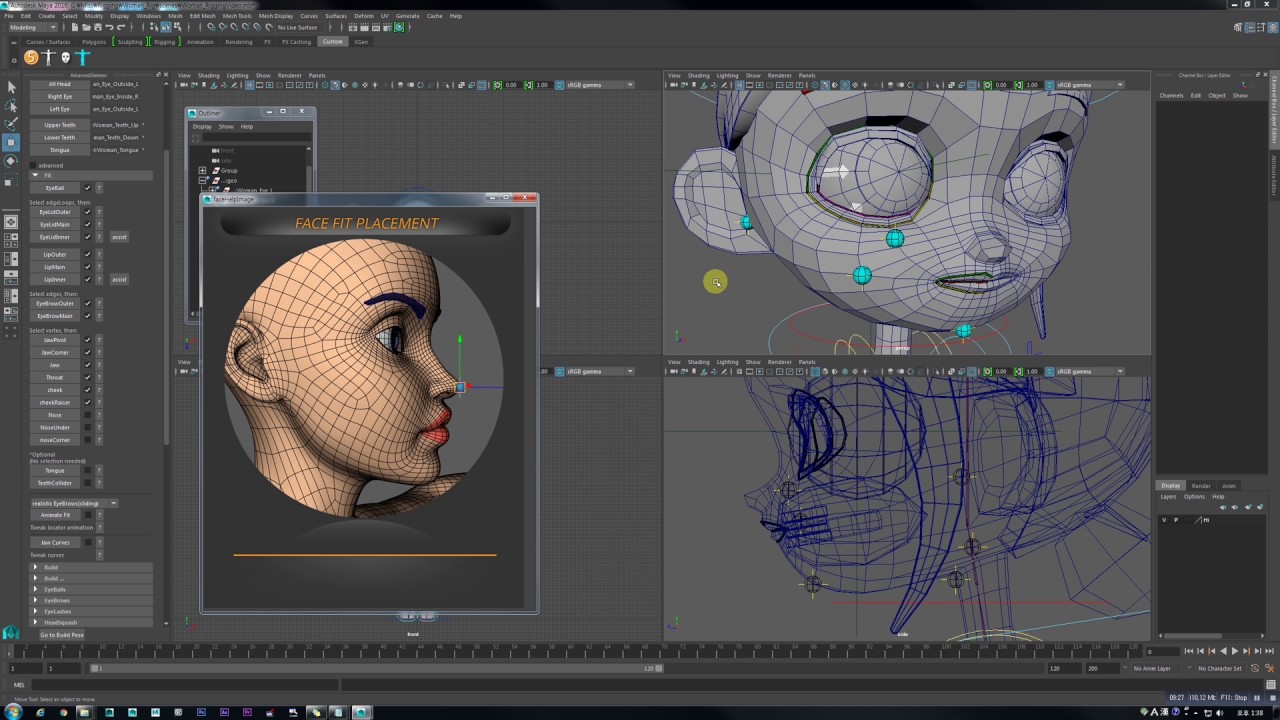The height and width of the screenshot is (720, 1280).
Task: Open the Deform menu
Action: point(363,16)
